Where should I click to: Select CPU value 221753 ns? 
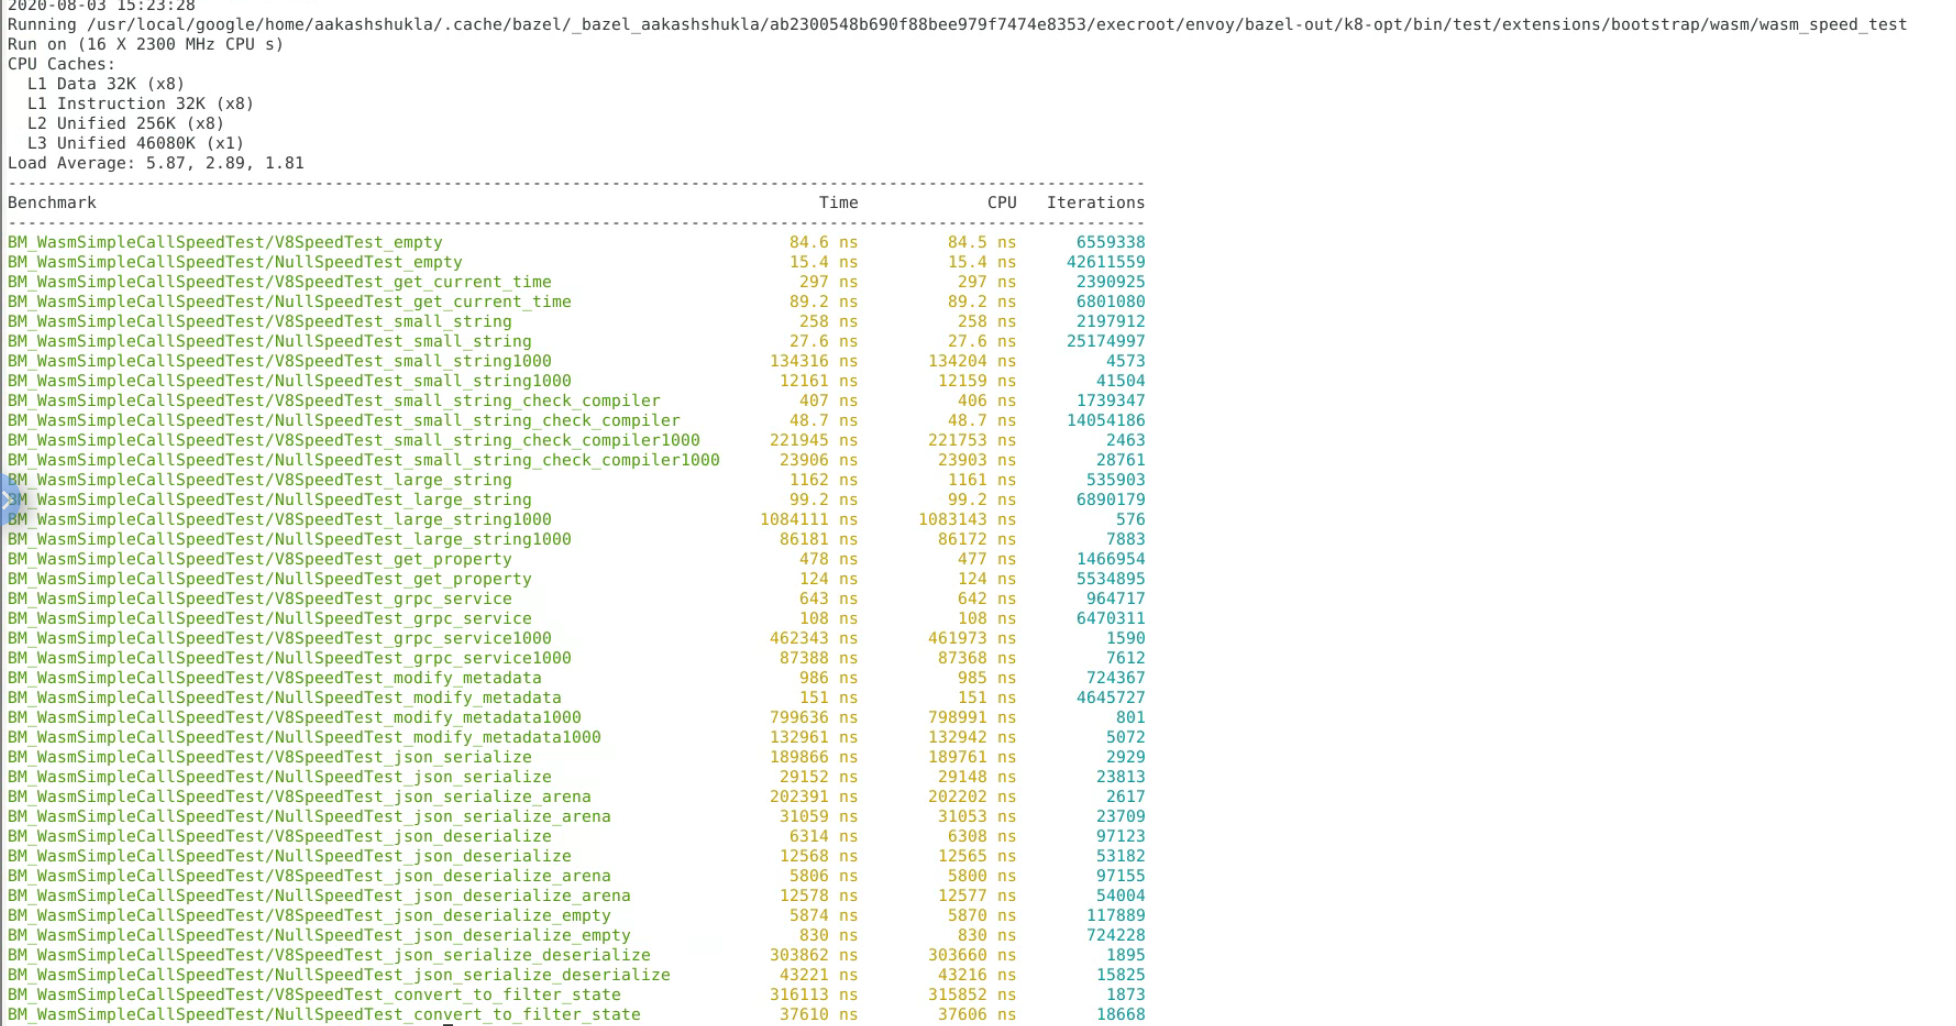point(972,440)
